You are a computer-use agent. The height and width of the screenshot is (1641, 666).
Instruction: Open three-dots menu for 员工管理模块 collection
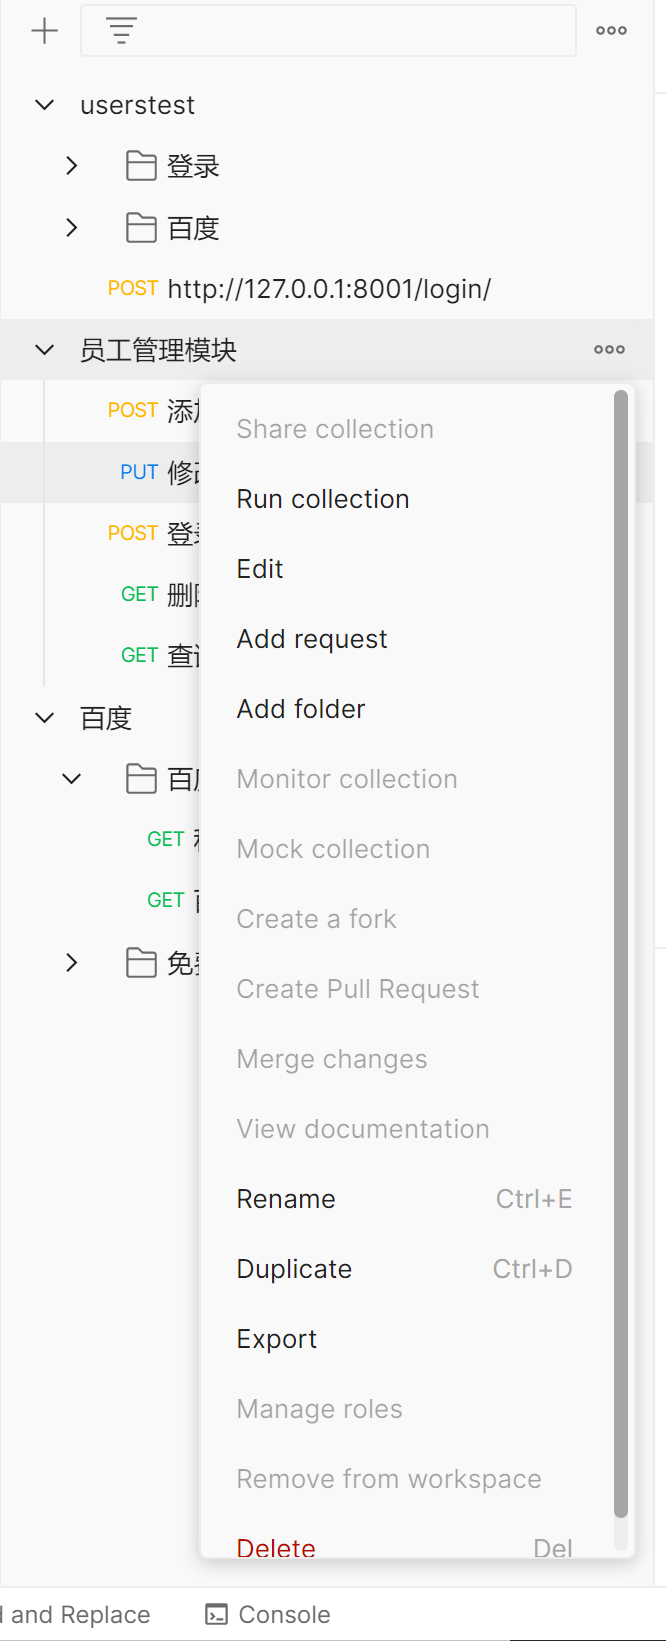609,350
